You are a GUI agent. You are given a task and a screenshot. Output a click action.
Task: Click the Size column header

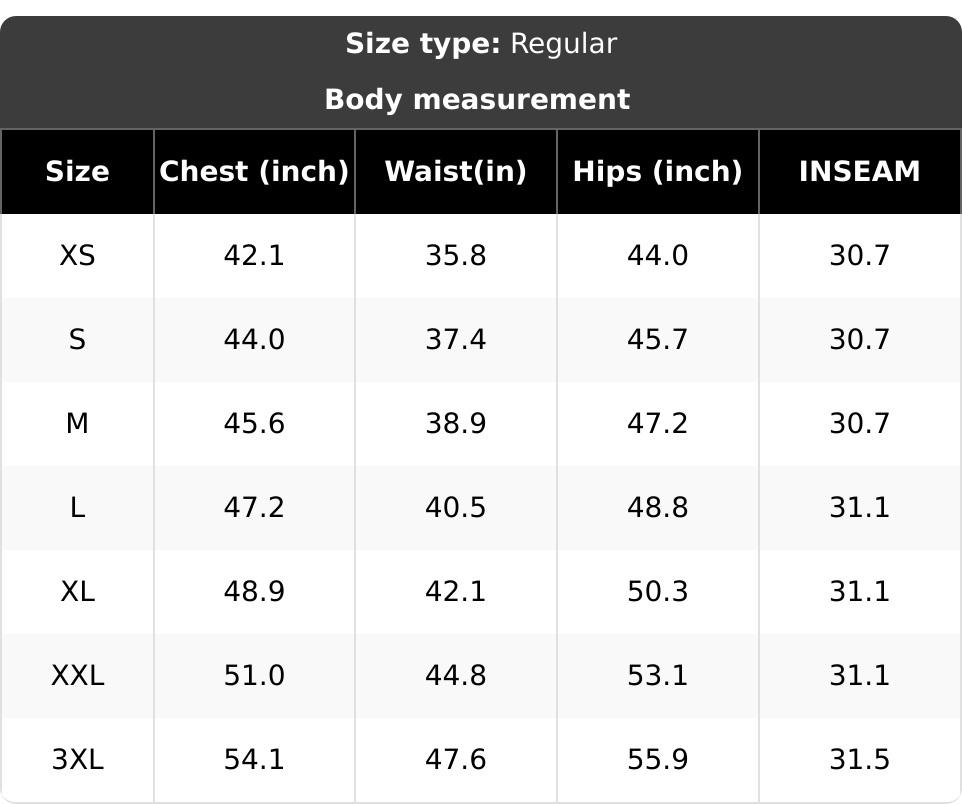77,171
